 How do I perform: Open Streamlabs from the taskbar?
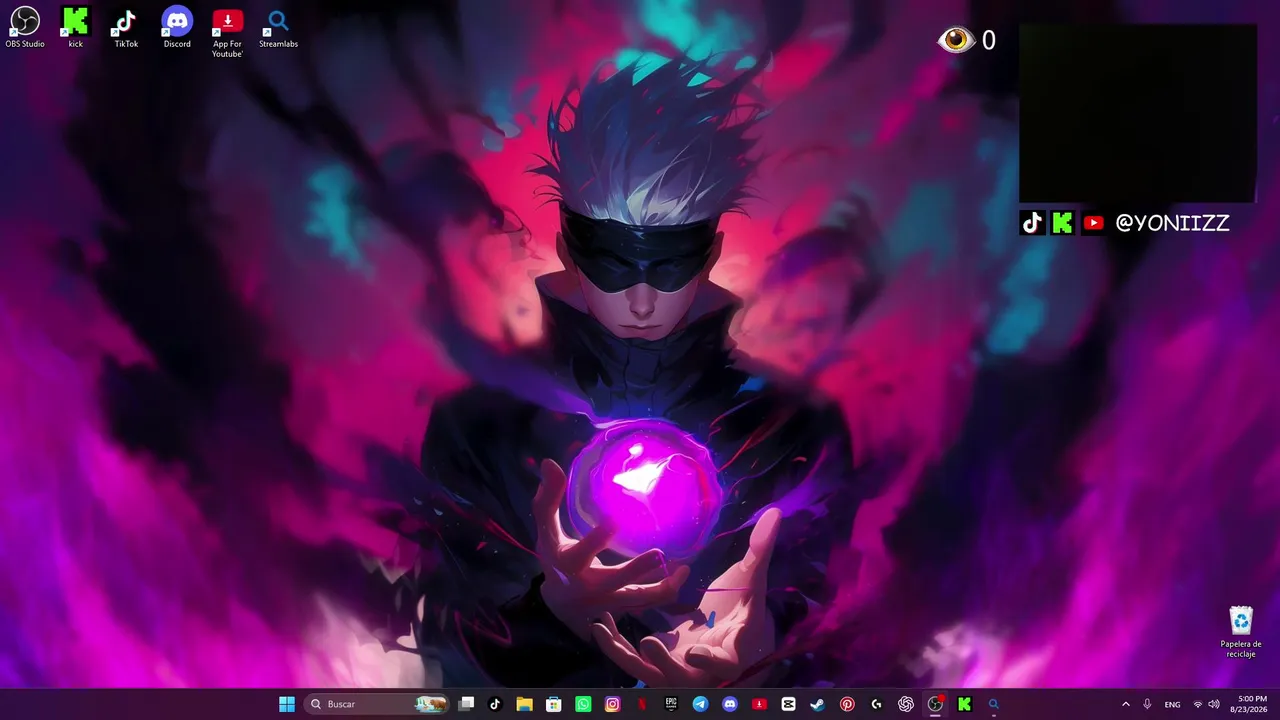click(993, 704)
